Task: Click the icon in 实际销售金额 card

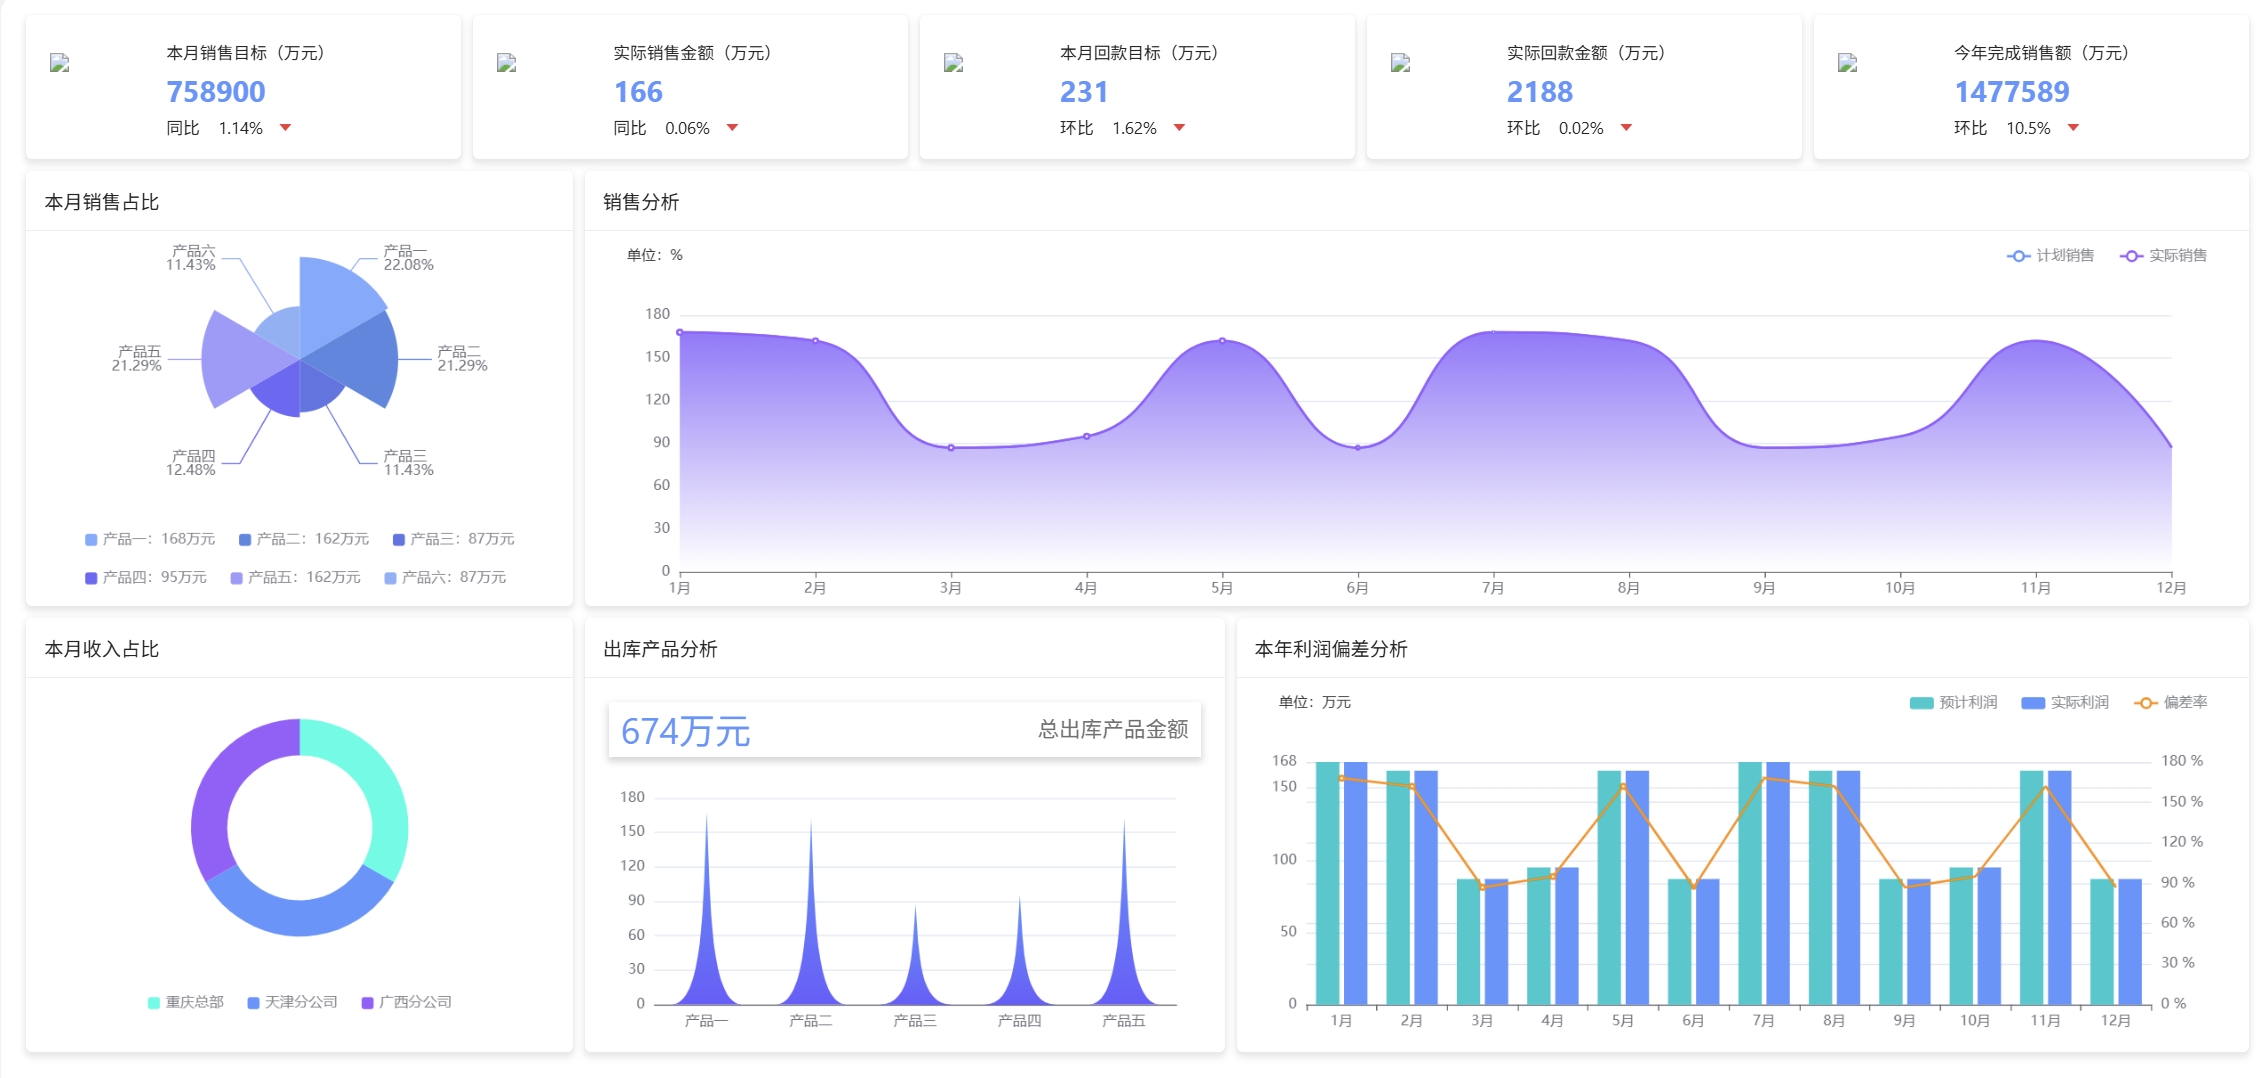Action: (x=507, y=64)
